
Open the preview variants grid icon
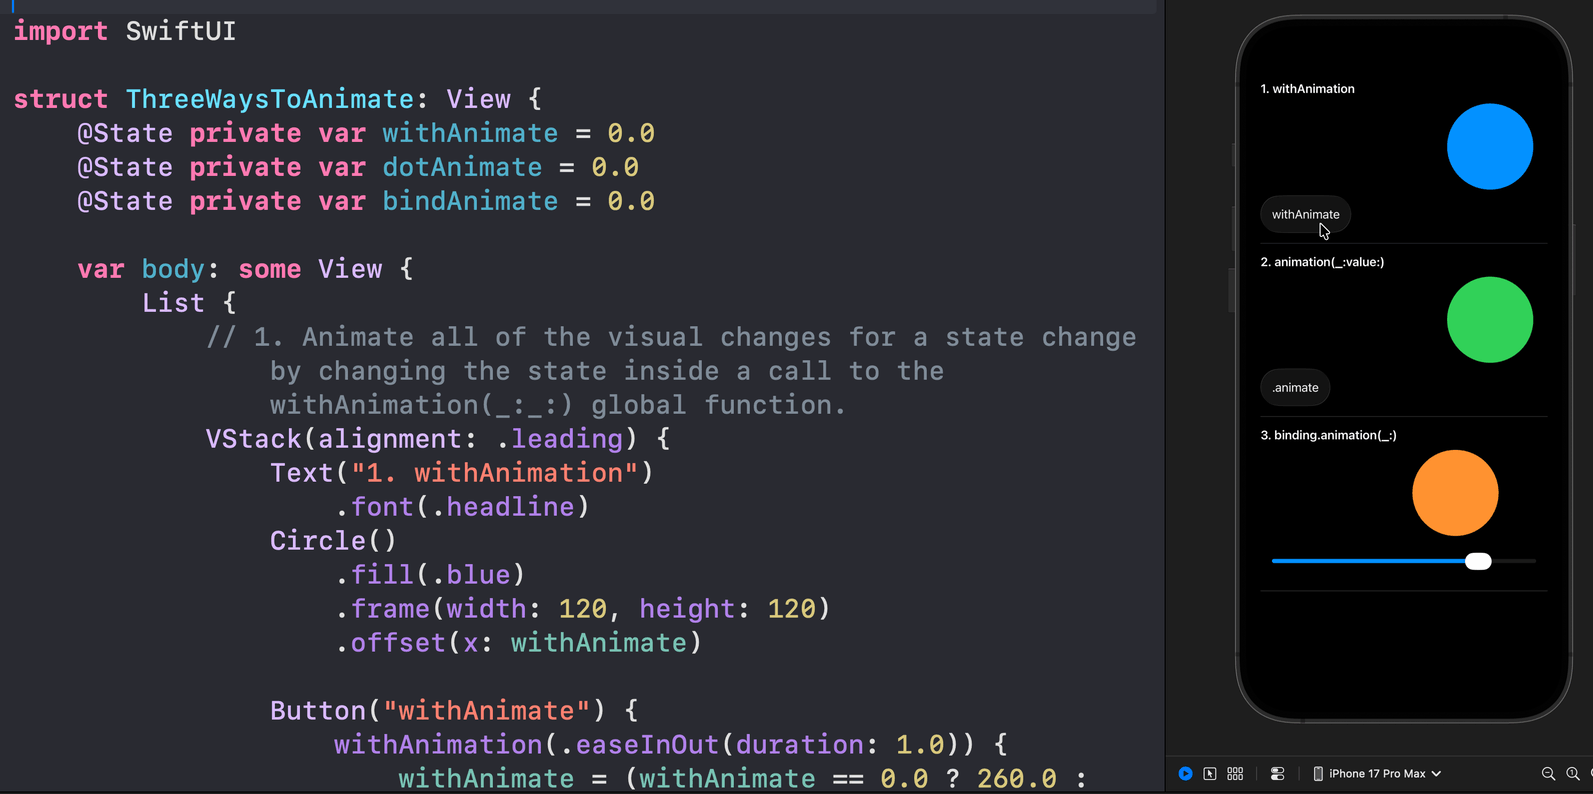point(1235,773)
